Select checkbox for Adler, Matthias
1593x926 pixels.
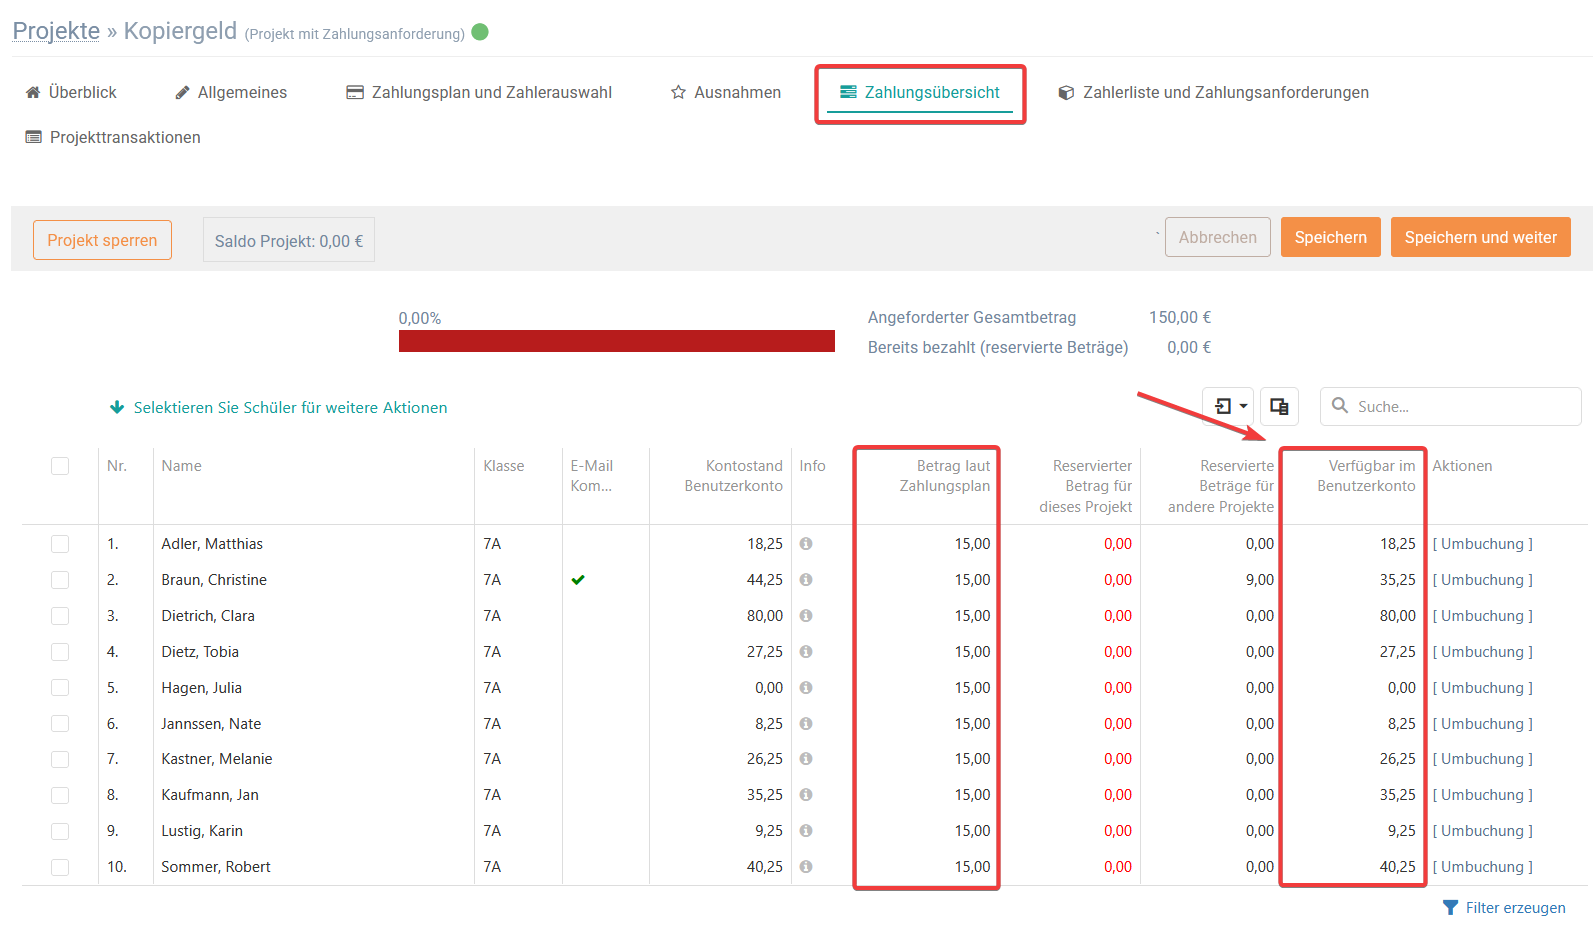(x=60, y=544)
